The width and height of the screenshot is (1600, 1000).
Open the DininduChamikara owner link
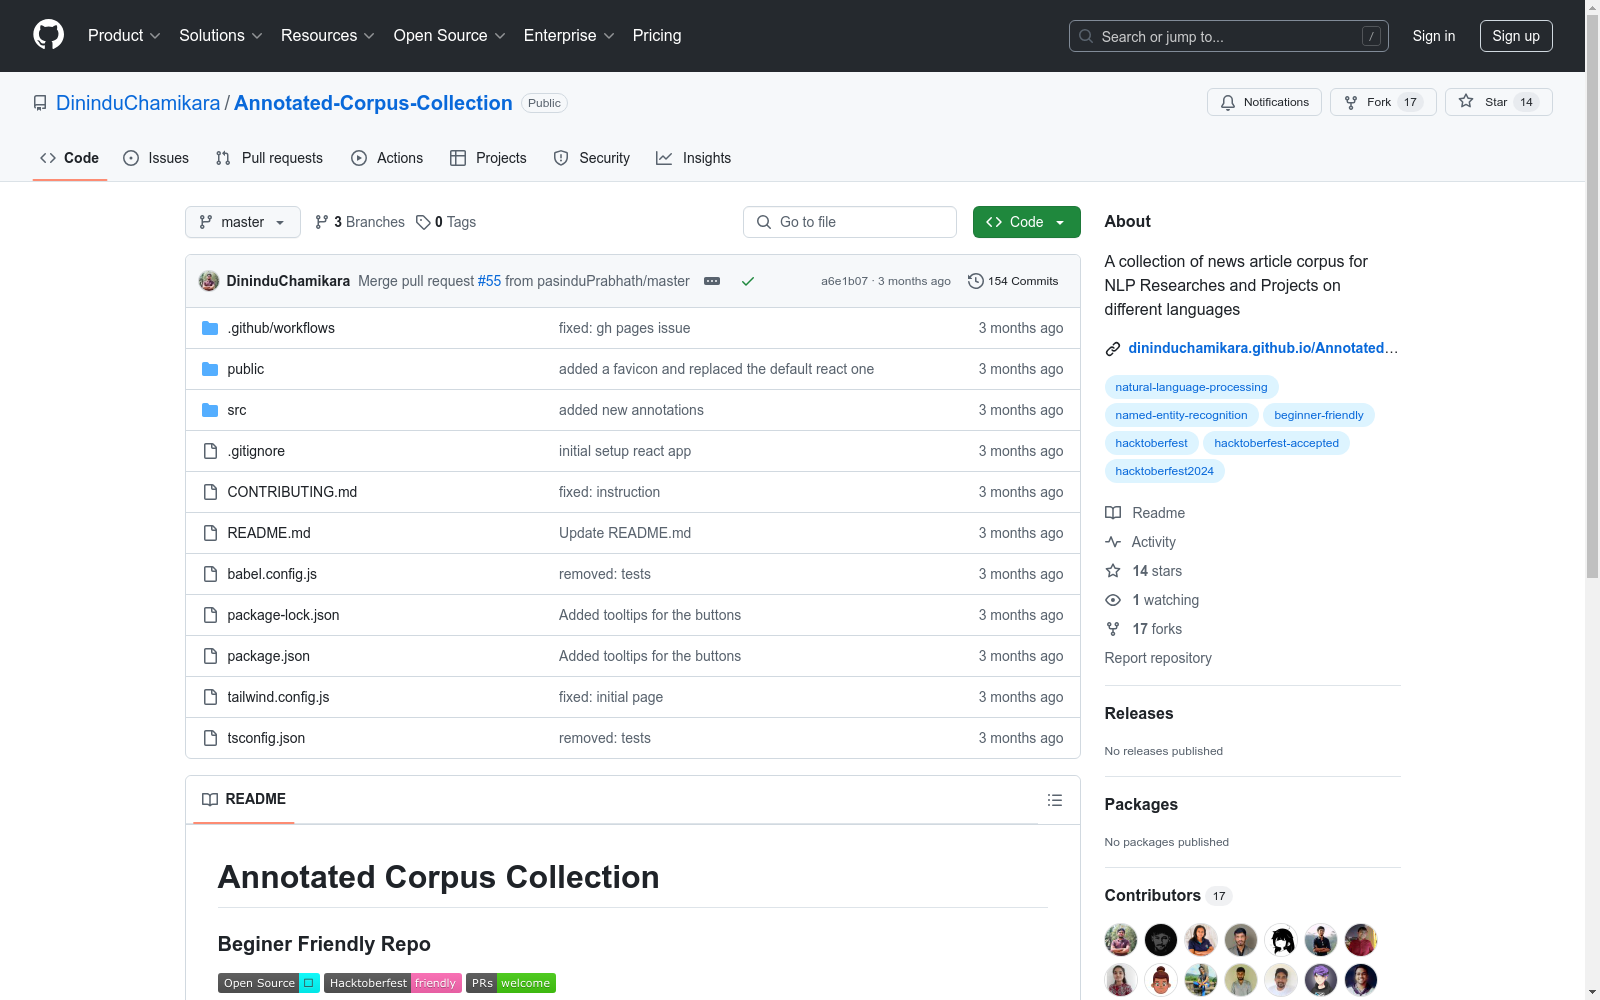pyautogui.click(x=138, y=103)
